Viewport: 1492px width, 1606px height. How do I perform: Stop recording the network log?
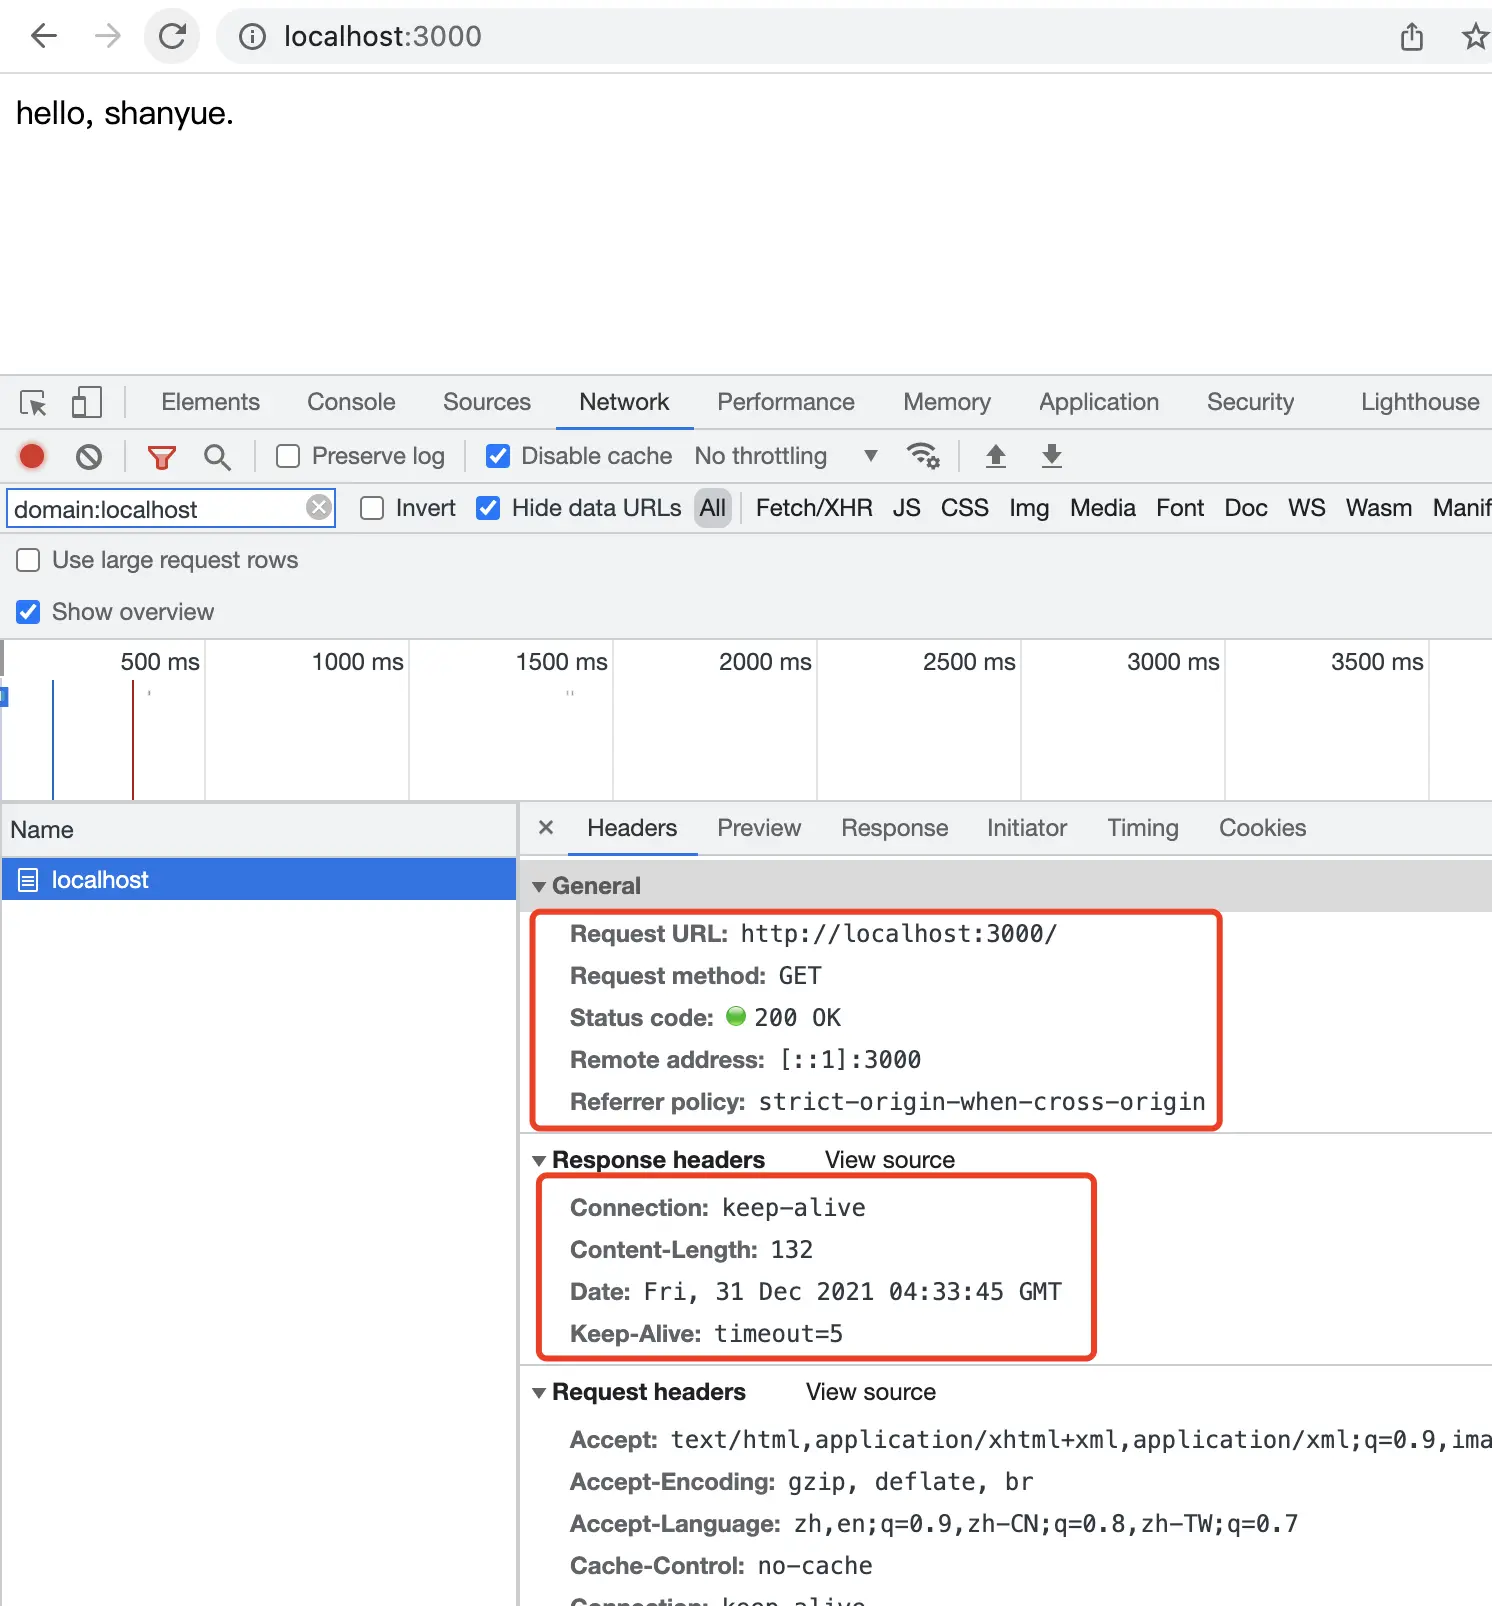(x=32, y=456)
